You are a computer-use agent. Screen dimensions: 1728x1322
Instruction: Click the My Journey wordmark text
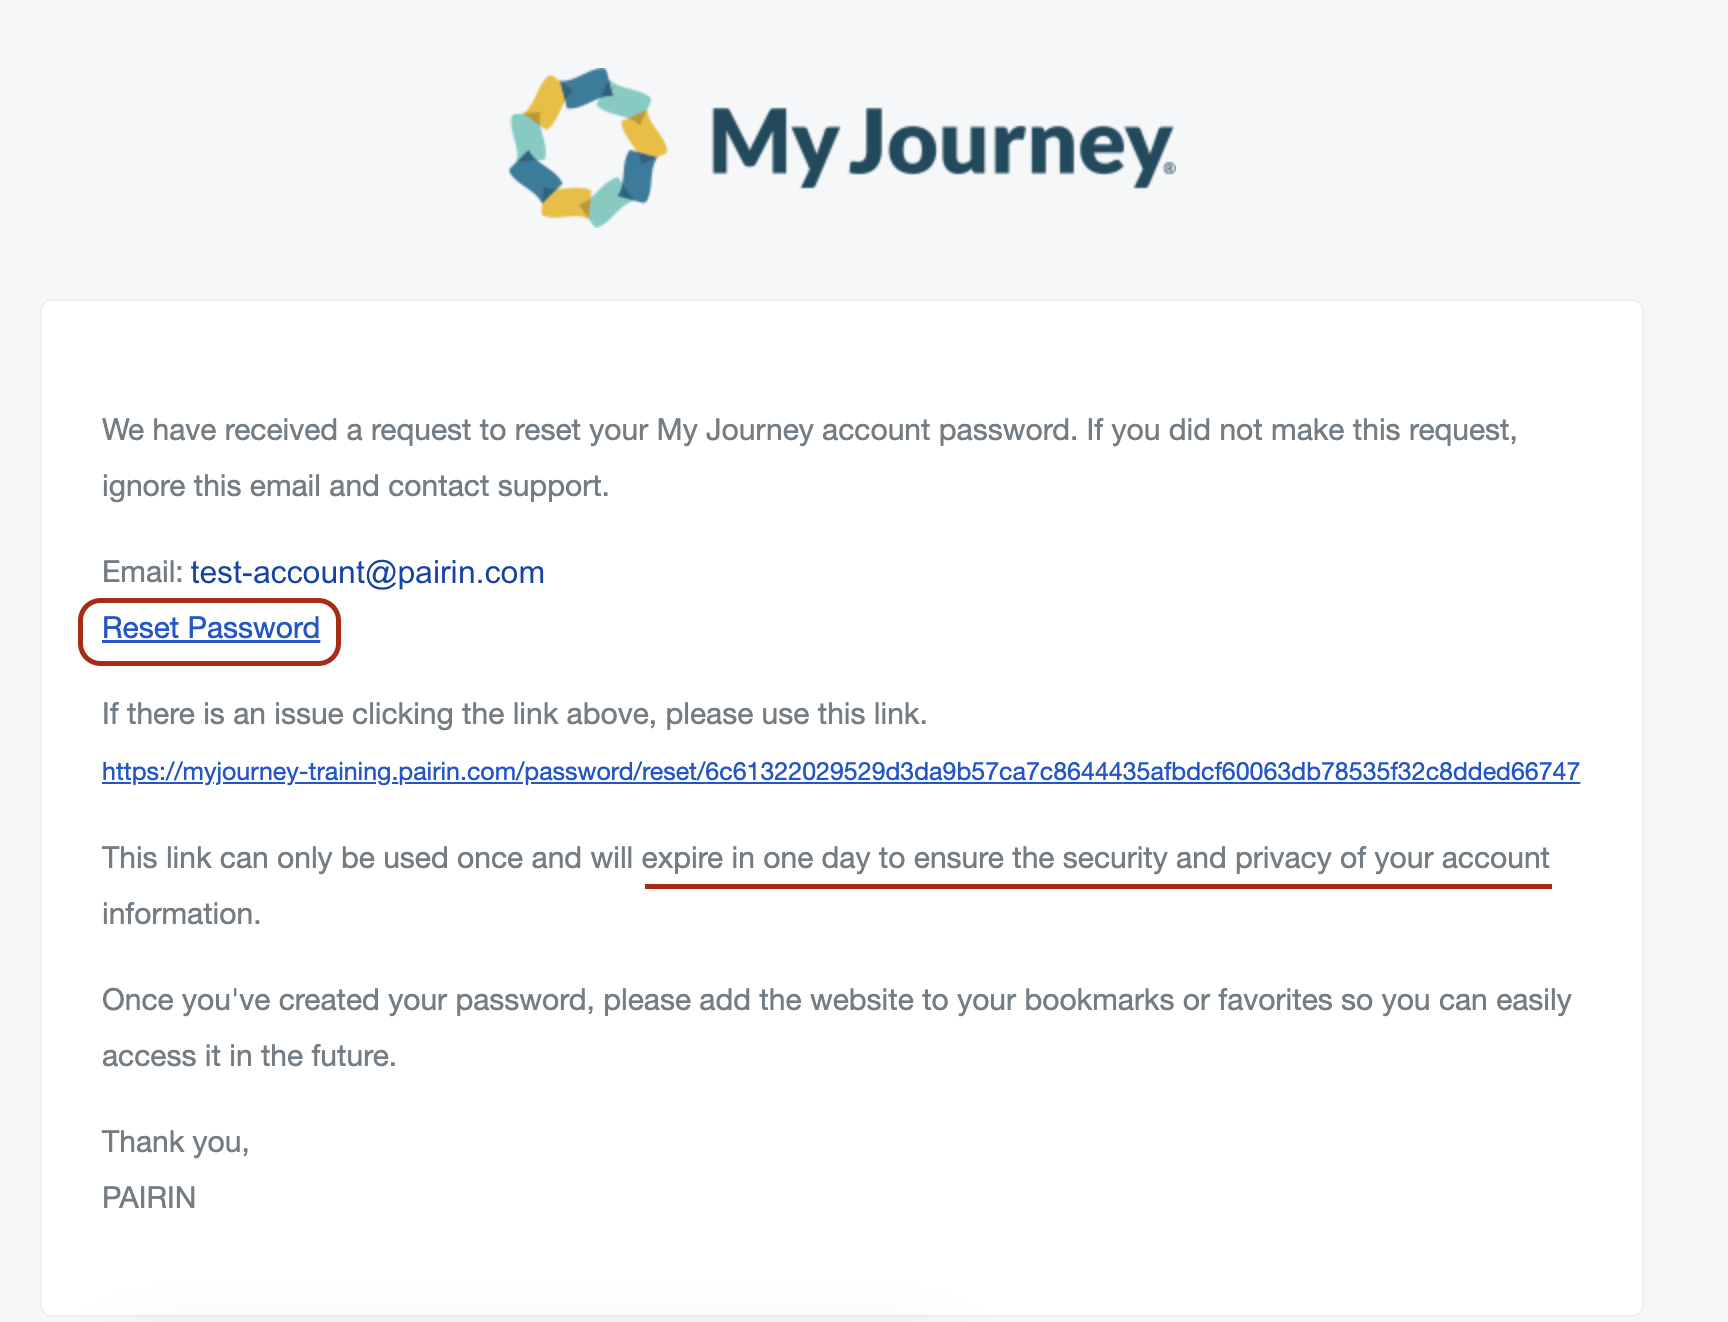(940, 146)
